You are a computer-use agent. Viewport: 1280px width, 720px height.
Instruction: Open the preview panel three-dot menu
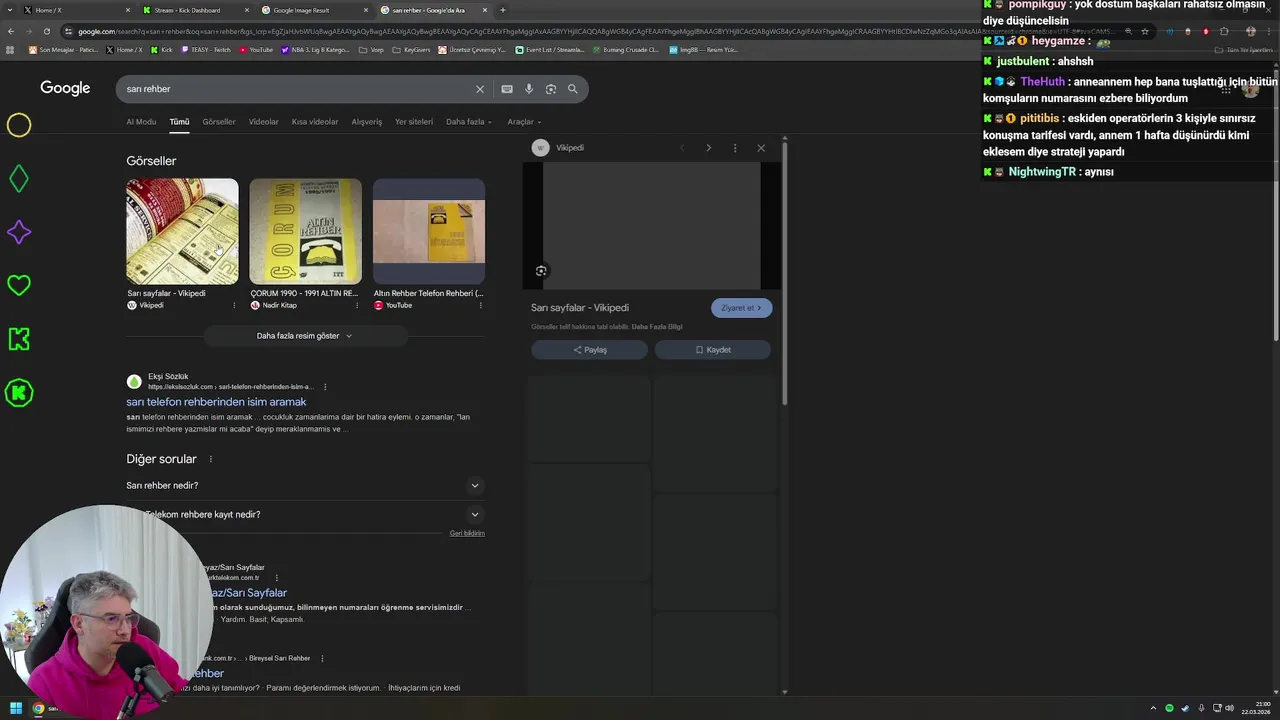pyautogui.click(x=735, y=148)
